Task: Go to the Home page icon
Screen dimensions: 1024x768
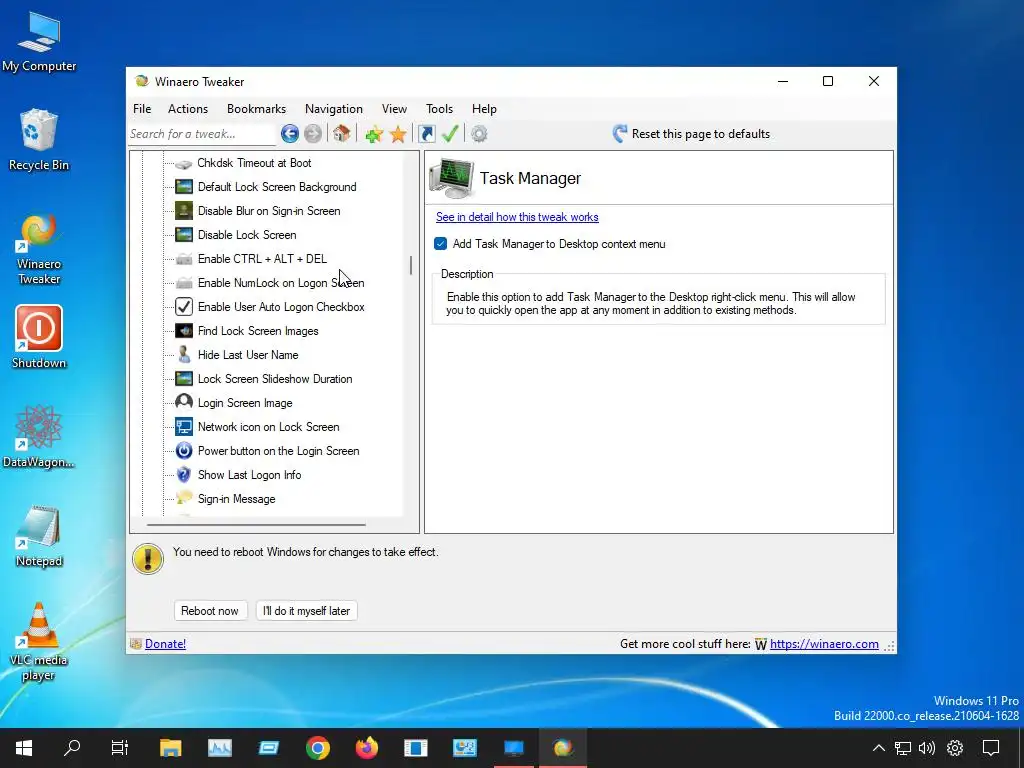Action: [x=341, y=134]
